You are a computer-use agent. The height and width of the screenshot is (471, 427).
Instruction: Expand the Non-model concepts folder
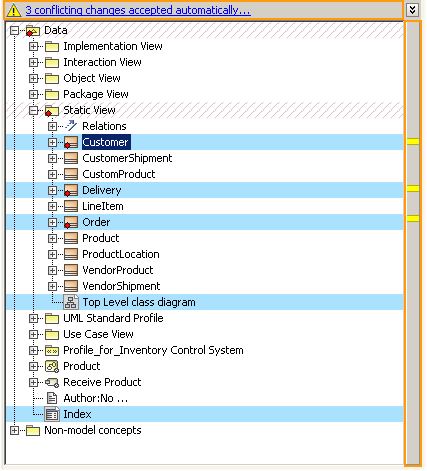(14, 430)
